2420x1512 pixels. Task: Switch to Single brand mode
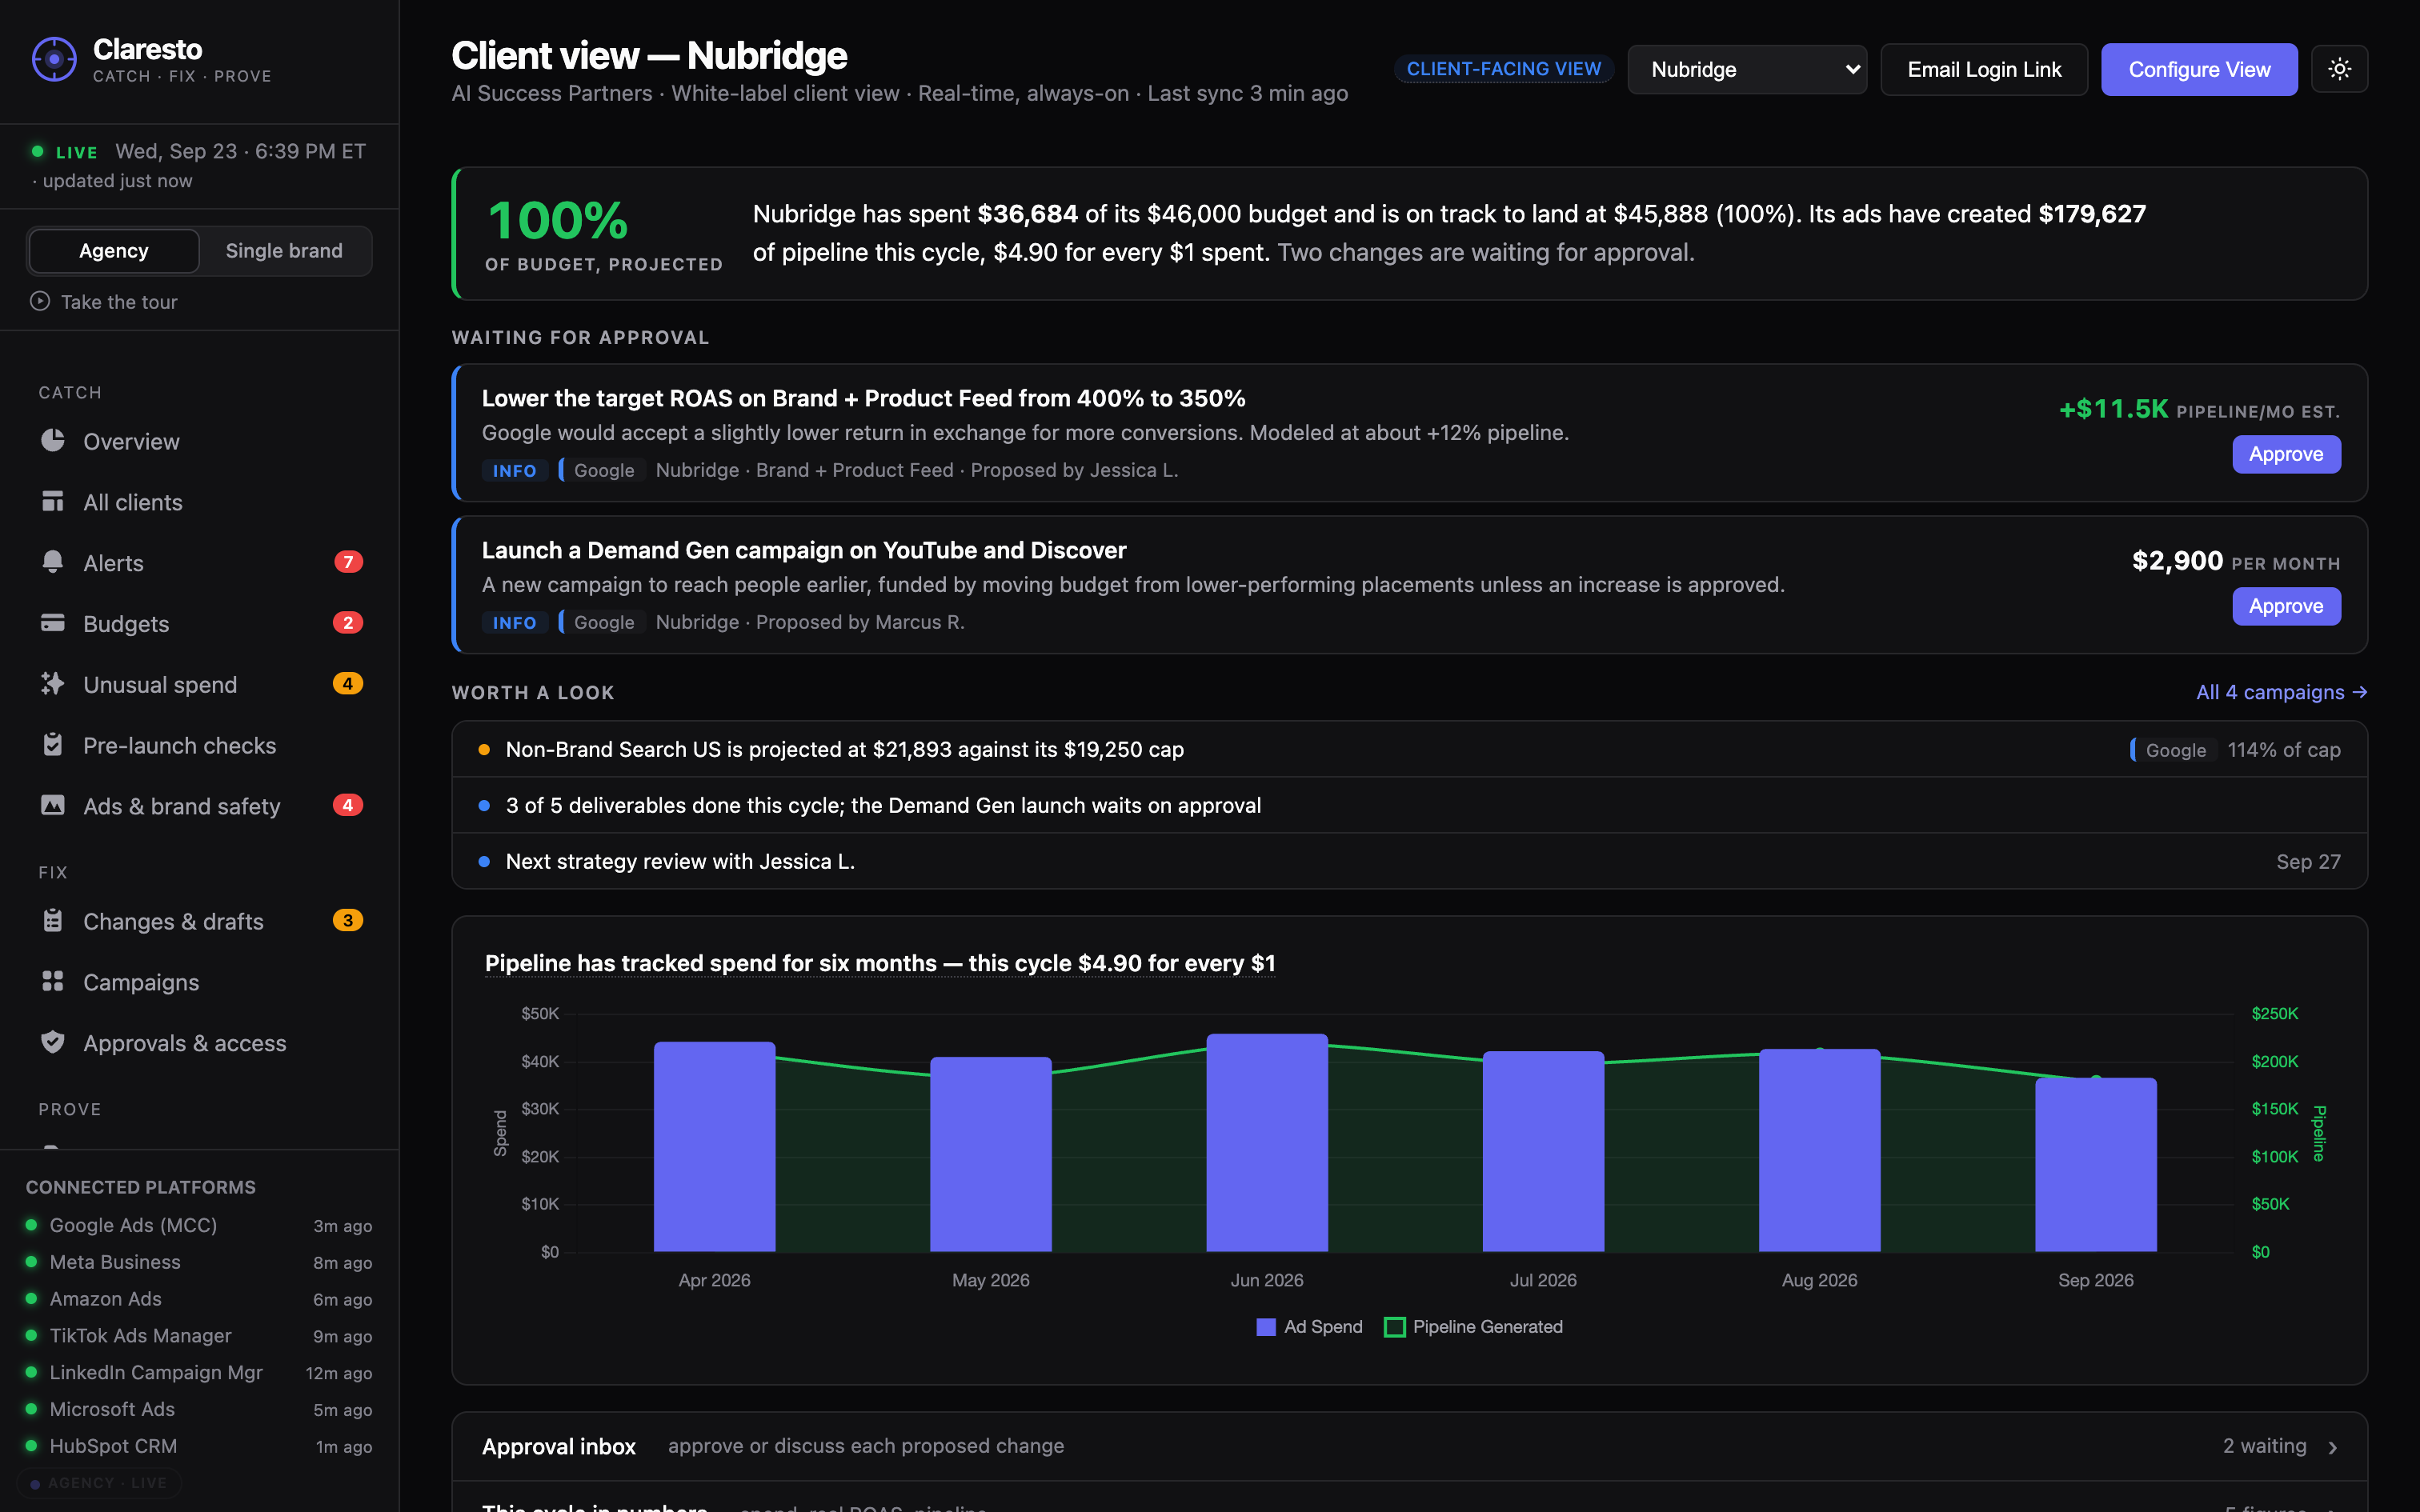284,251
